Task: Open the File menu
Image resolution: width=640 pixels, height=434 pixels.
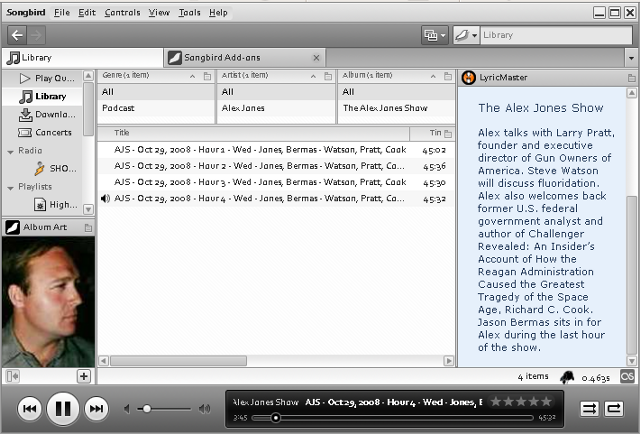Action: [62, 13]
